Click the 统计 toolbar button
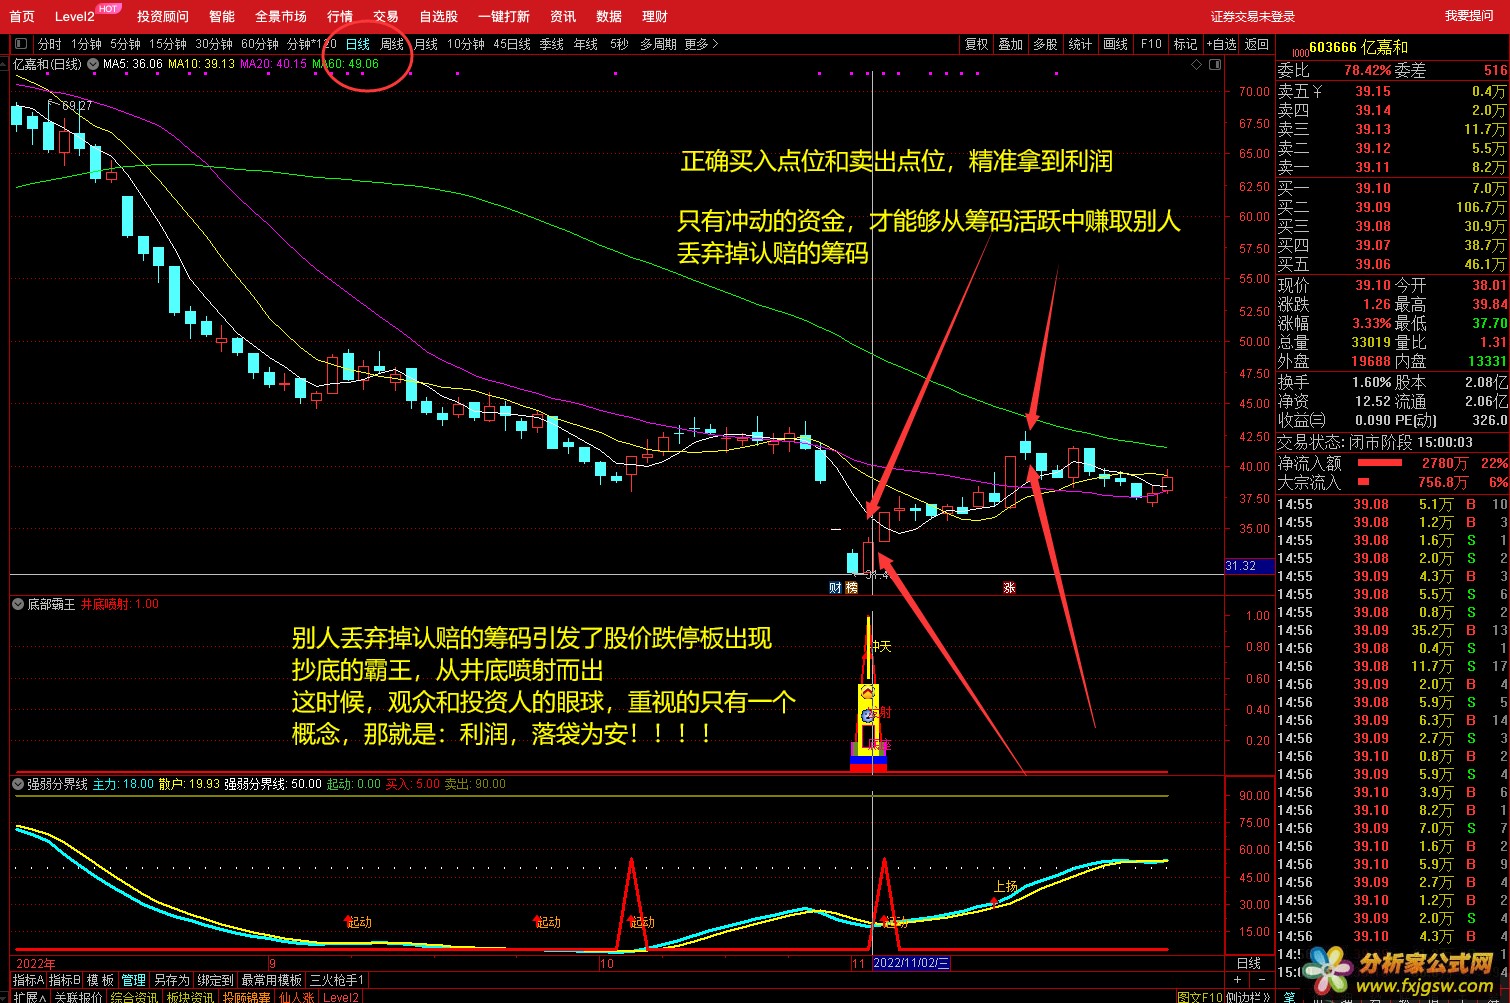The width and height of the screenshot is (1510, 1003). 1081,44
